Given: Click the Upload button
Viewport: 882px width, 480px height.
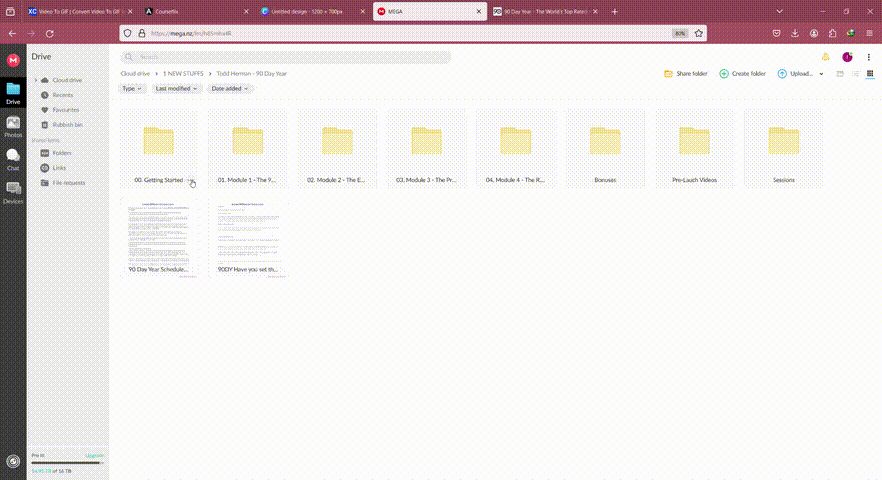Looking at the screenshot, I should [x=795, y=74].
